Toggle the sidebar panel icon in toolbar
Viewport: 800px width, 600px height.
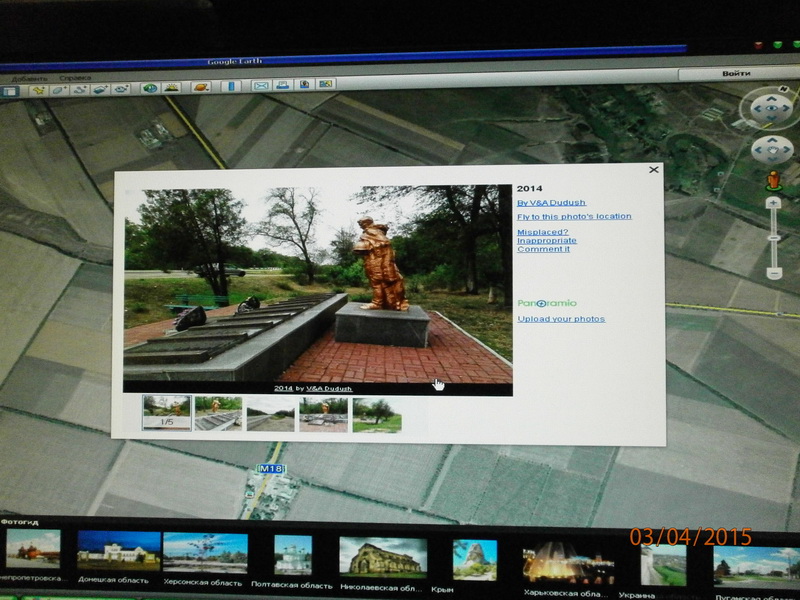(x=9, y=92)
